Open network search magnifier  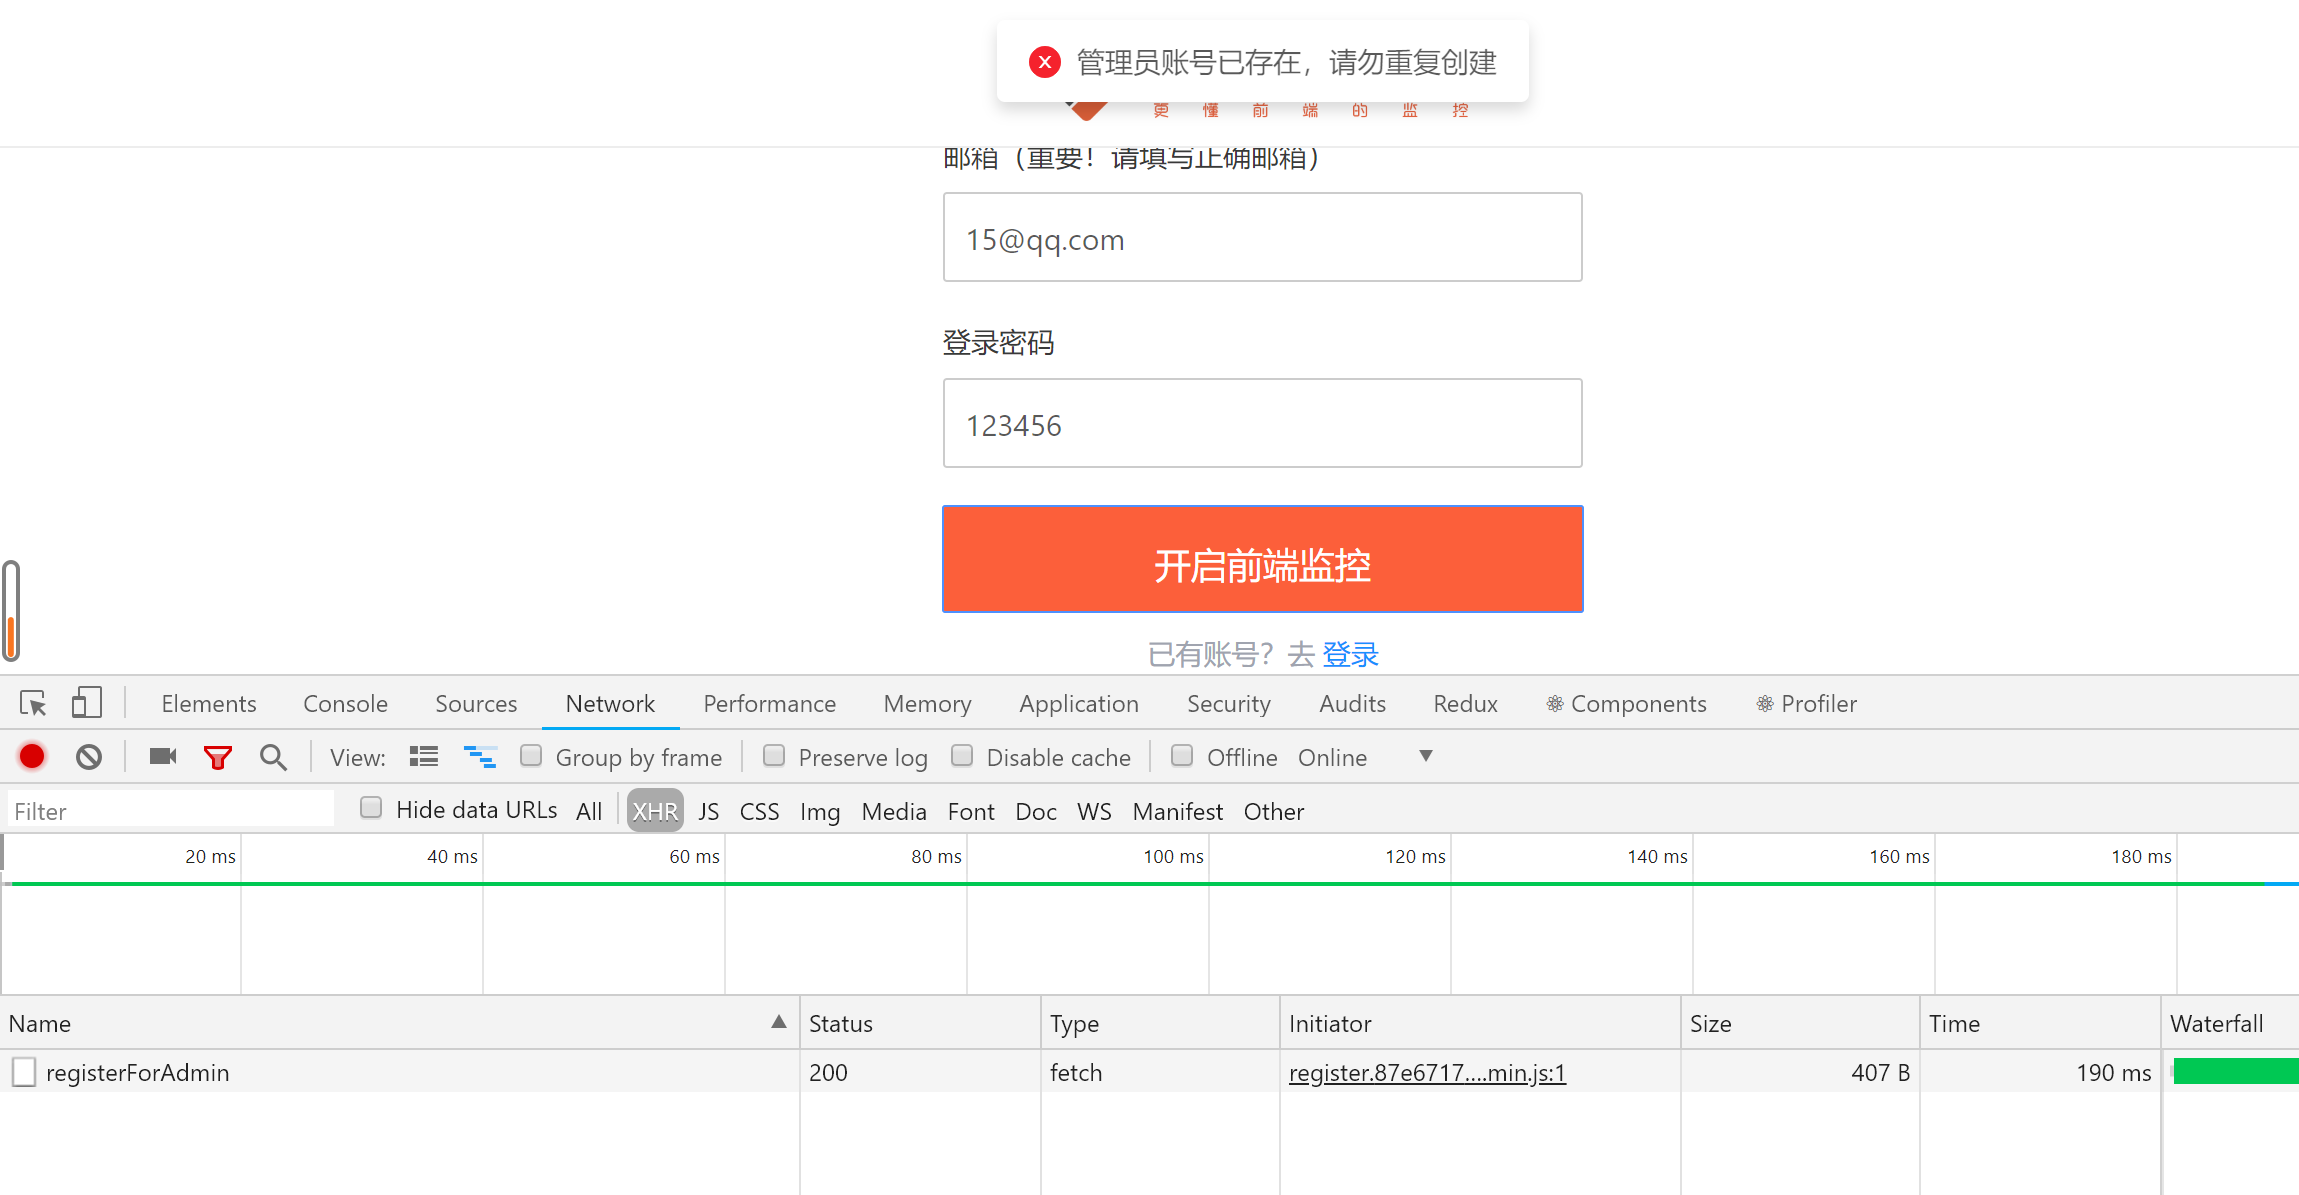[273, 757]
